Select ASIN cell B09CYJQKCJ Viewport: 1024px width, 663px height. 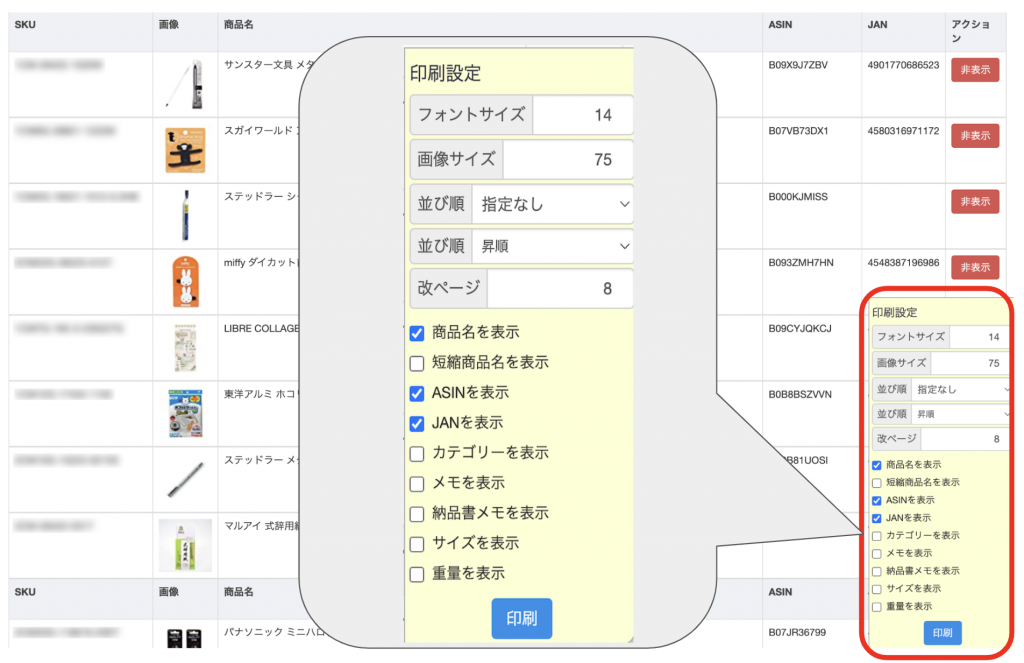coord(800,329)
